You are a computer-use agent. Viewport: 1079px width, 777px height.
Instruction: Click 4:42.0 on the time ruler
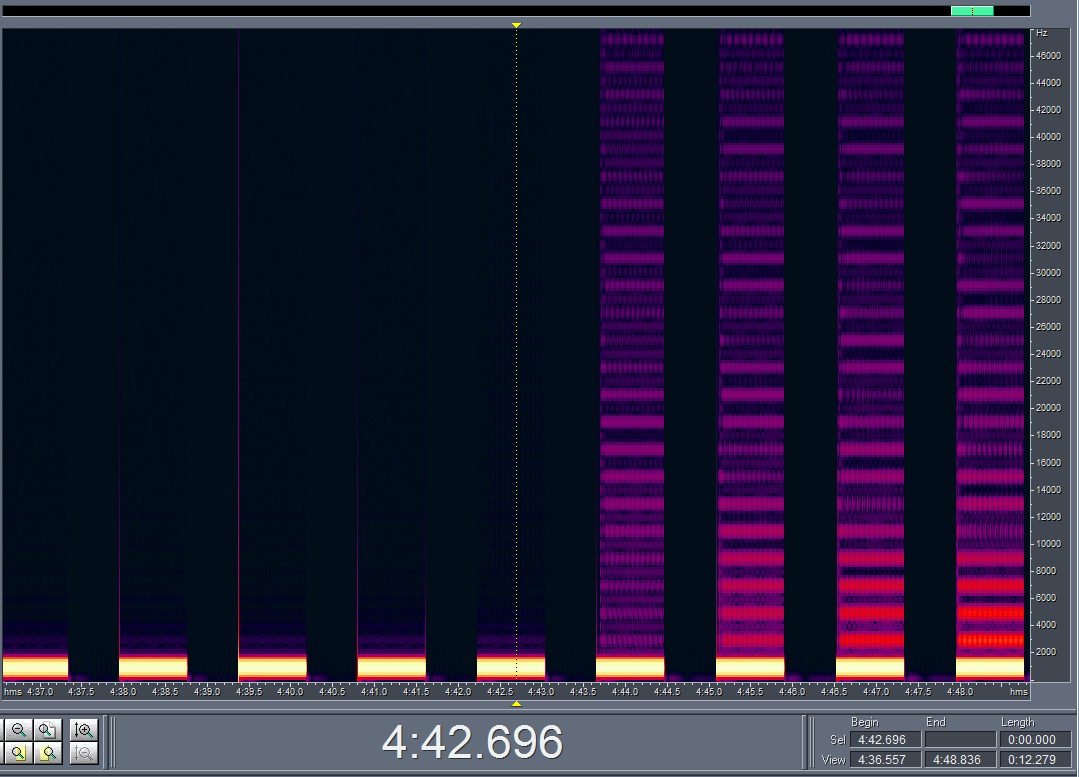(458, 692)
